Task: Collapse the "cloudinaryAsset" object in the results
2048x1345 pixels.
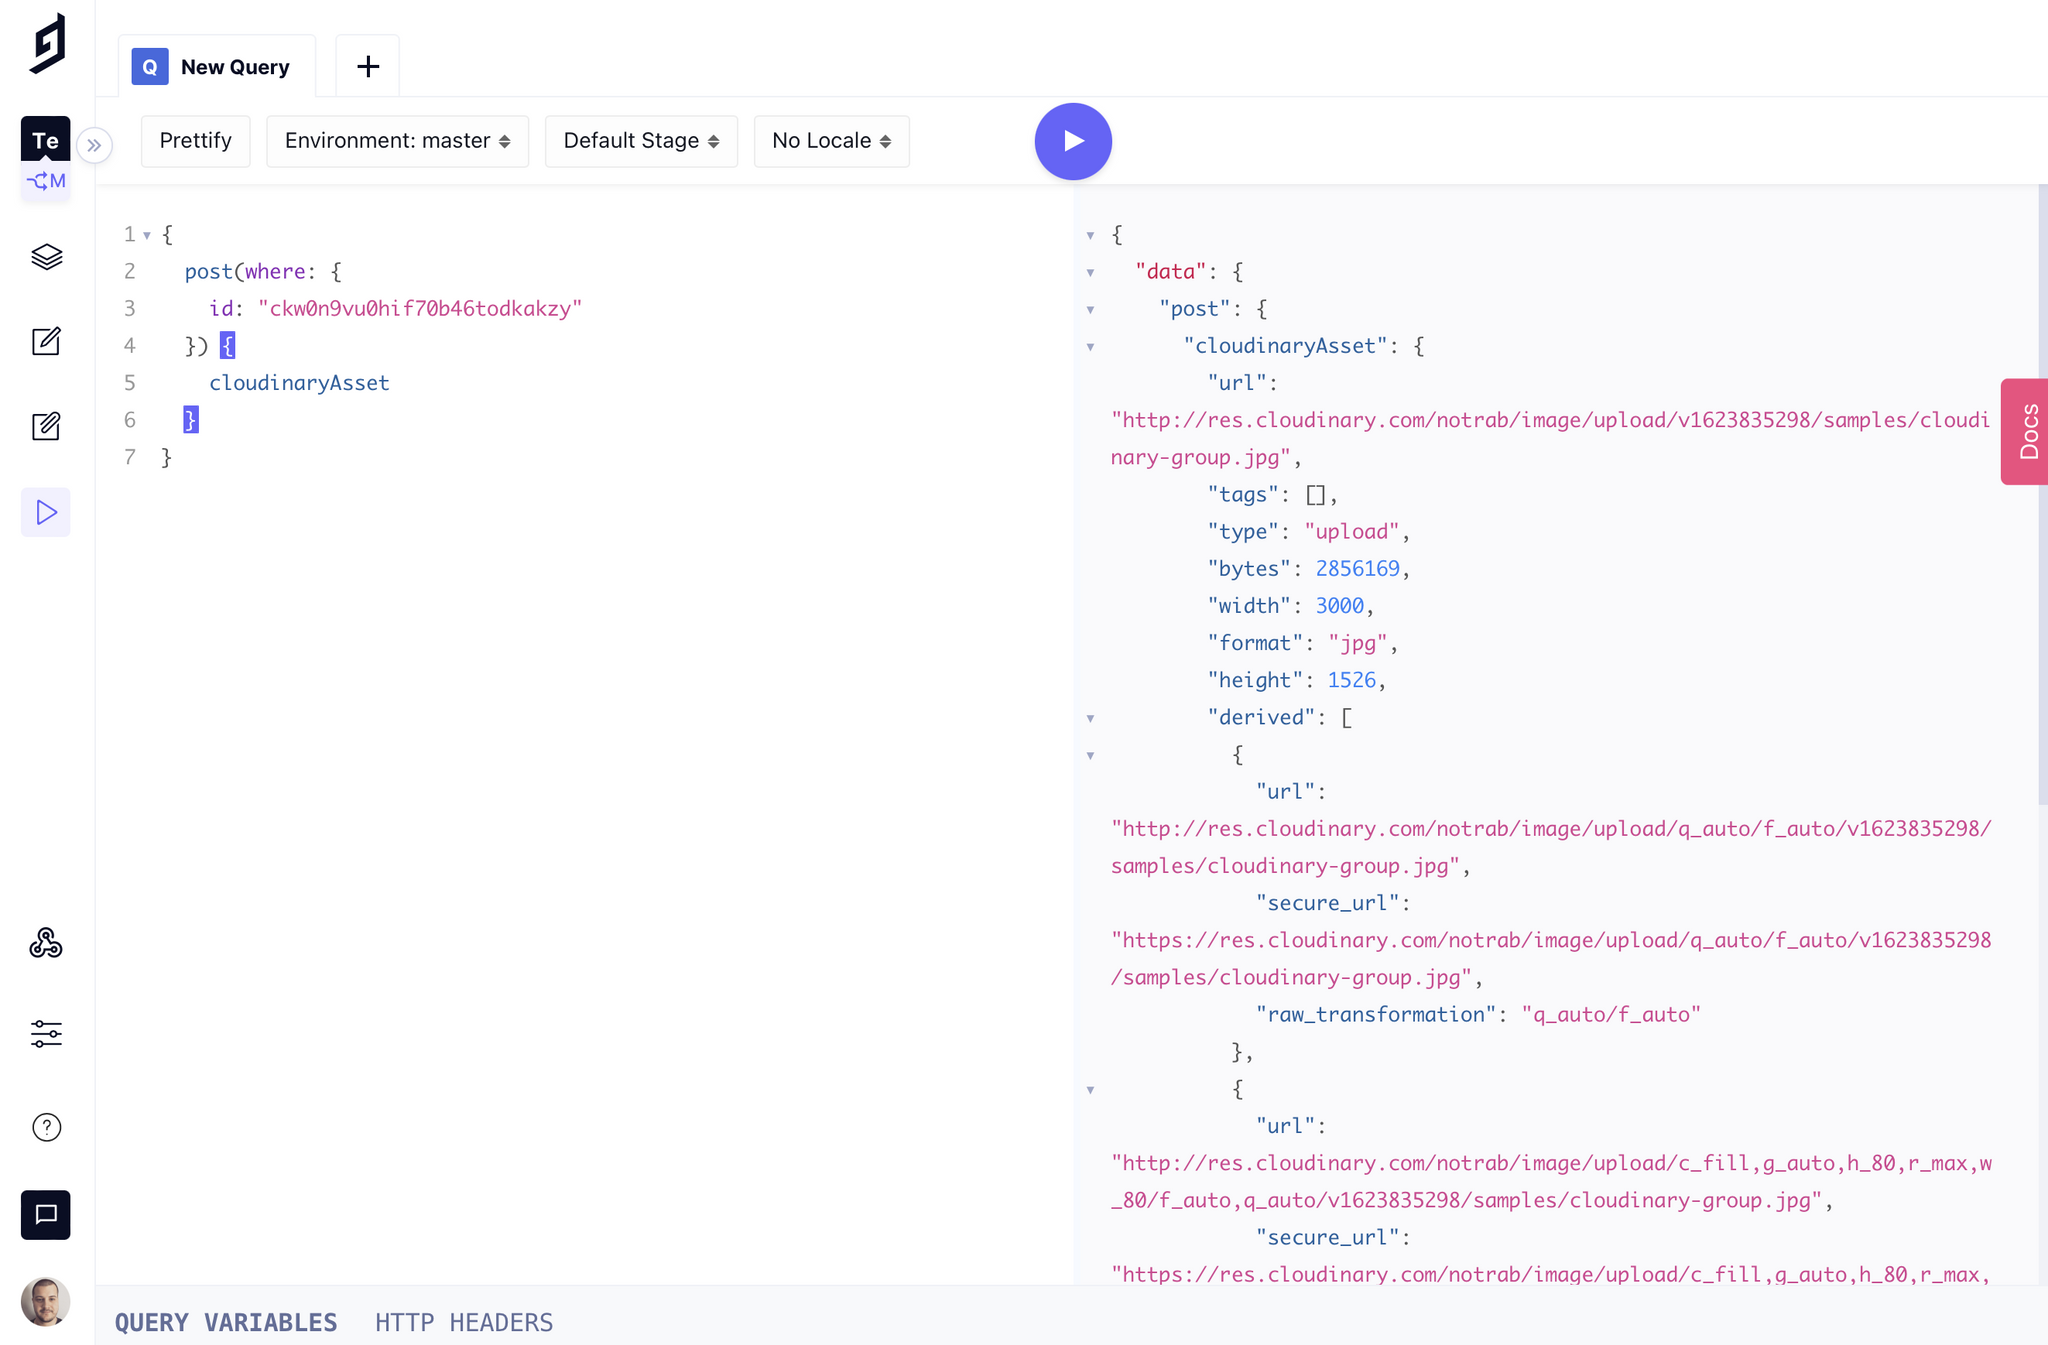Action: point(1090,347)
